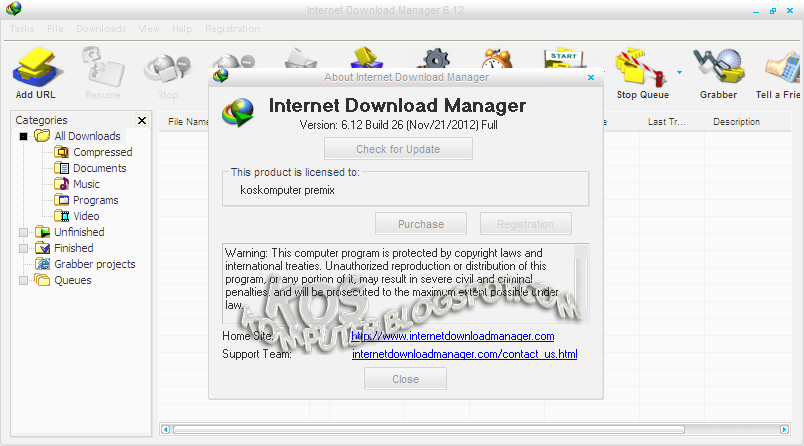Click the alarm clock Scheduler icon

496,59
